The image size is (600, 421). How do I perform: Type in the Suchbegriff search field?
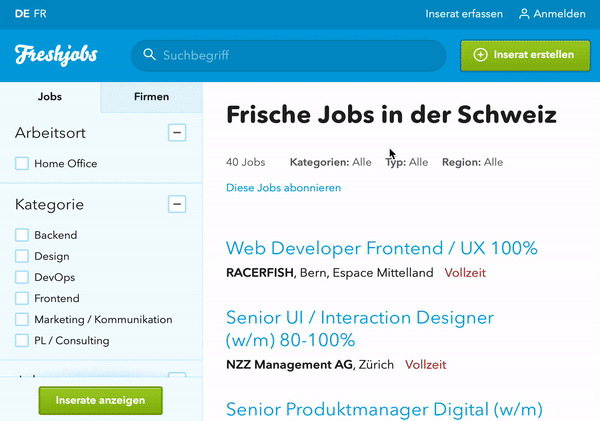point(300,55)
